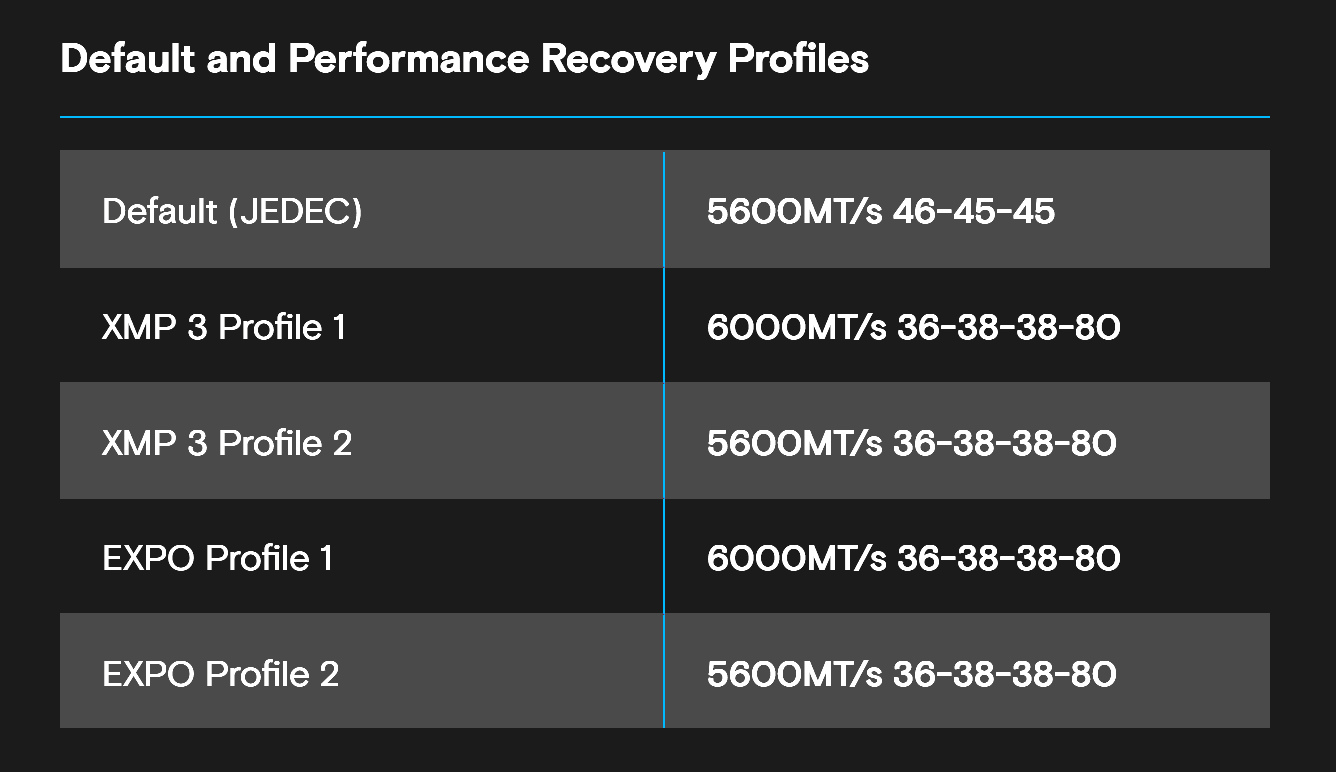
Task: Click 6000MT/s in the XMP 3 Profile 1 row
Action: pyautogui.click(x=796, y=327)
